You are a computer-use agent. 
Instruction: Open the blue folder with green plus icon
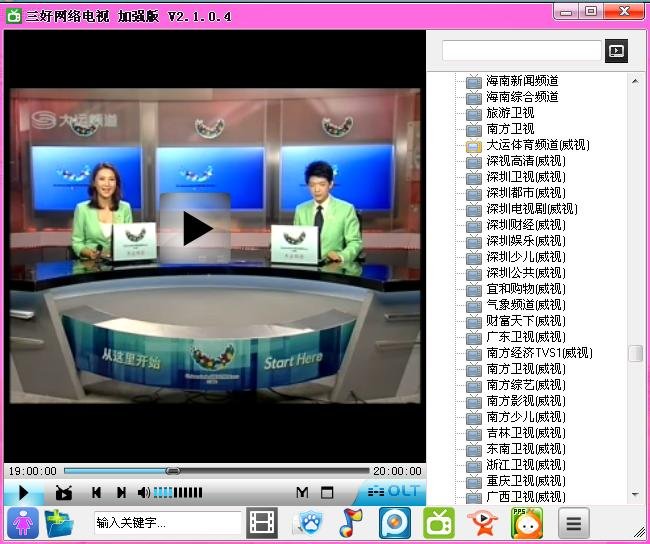coord(60,522)
